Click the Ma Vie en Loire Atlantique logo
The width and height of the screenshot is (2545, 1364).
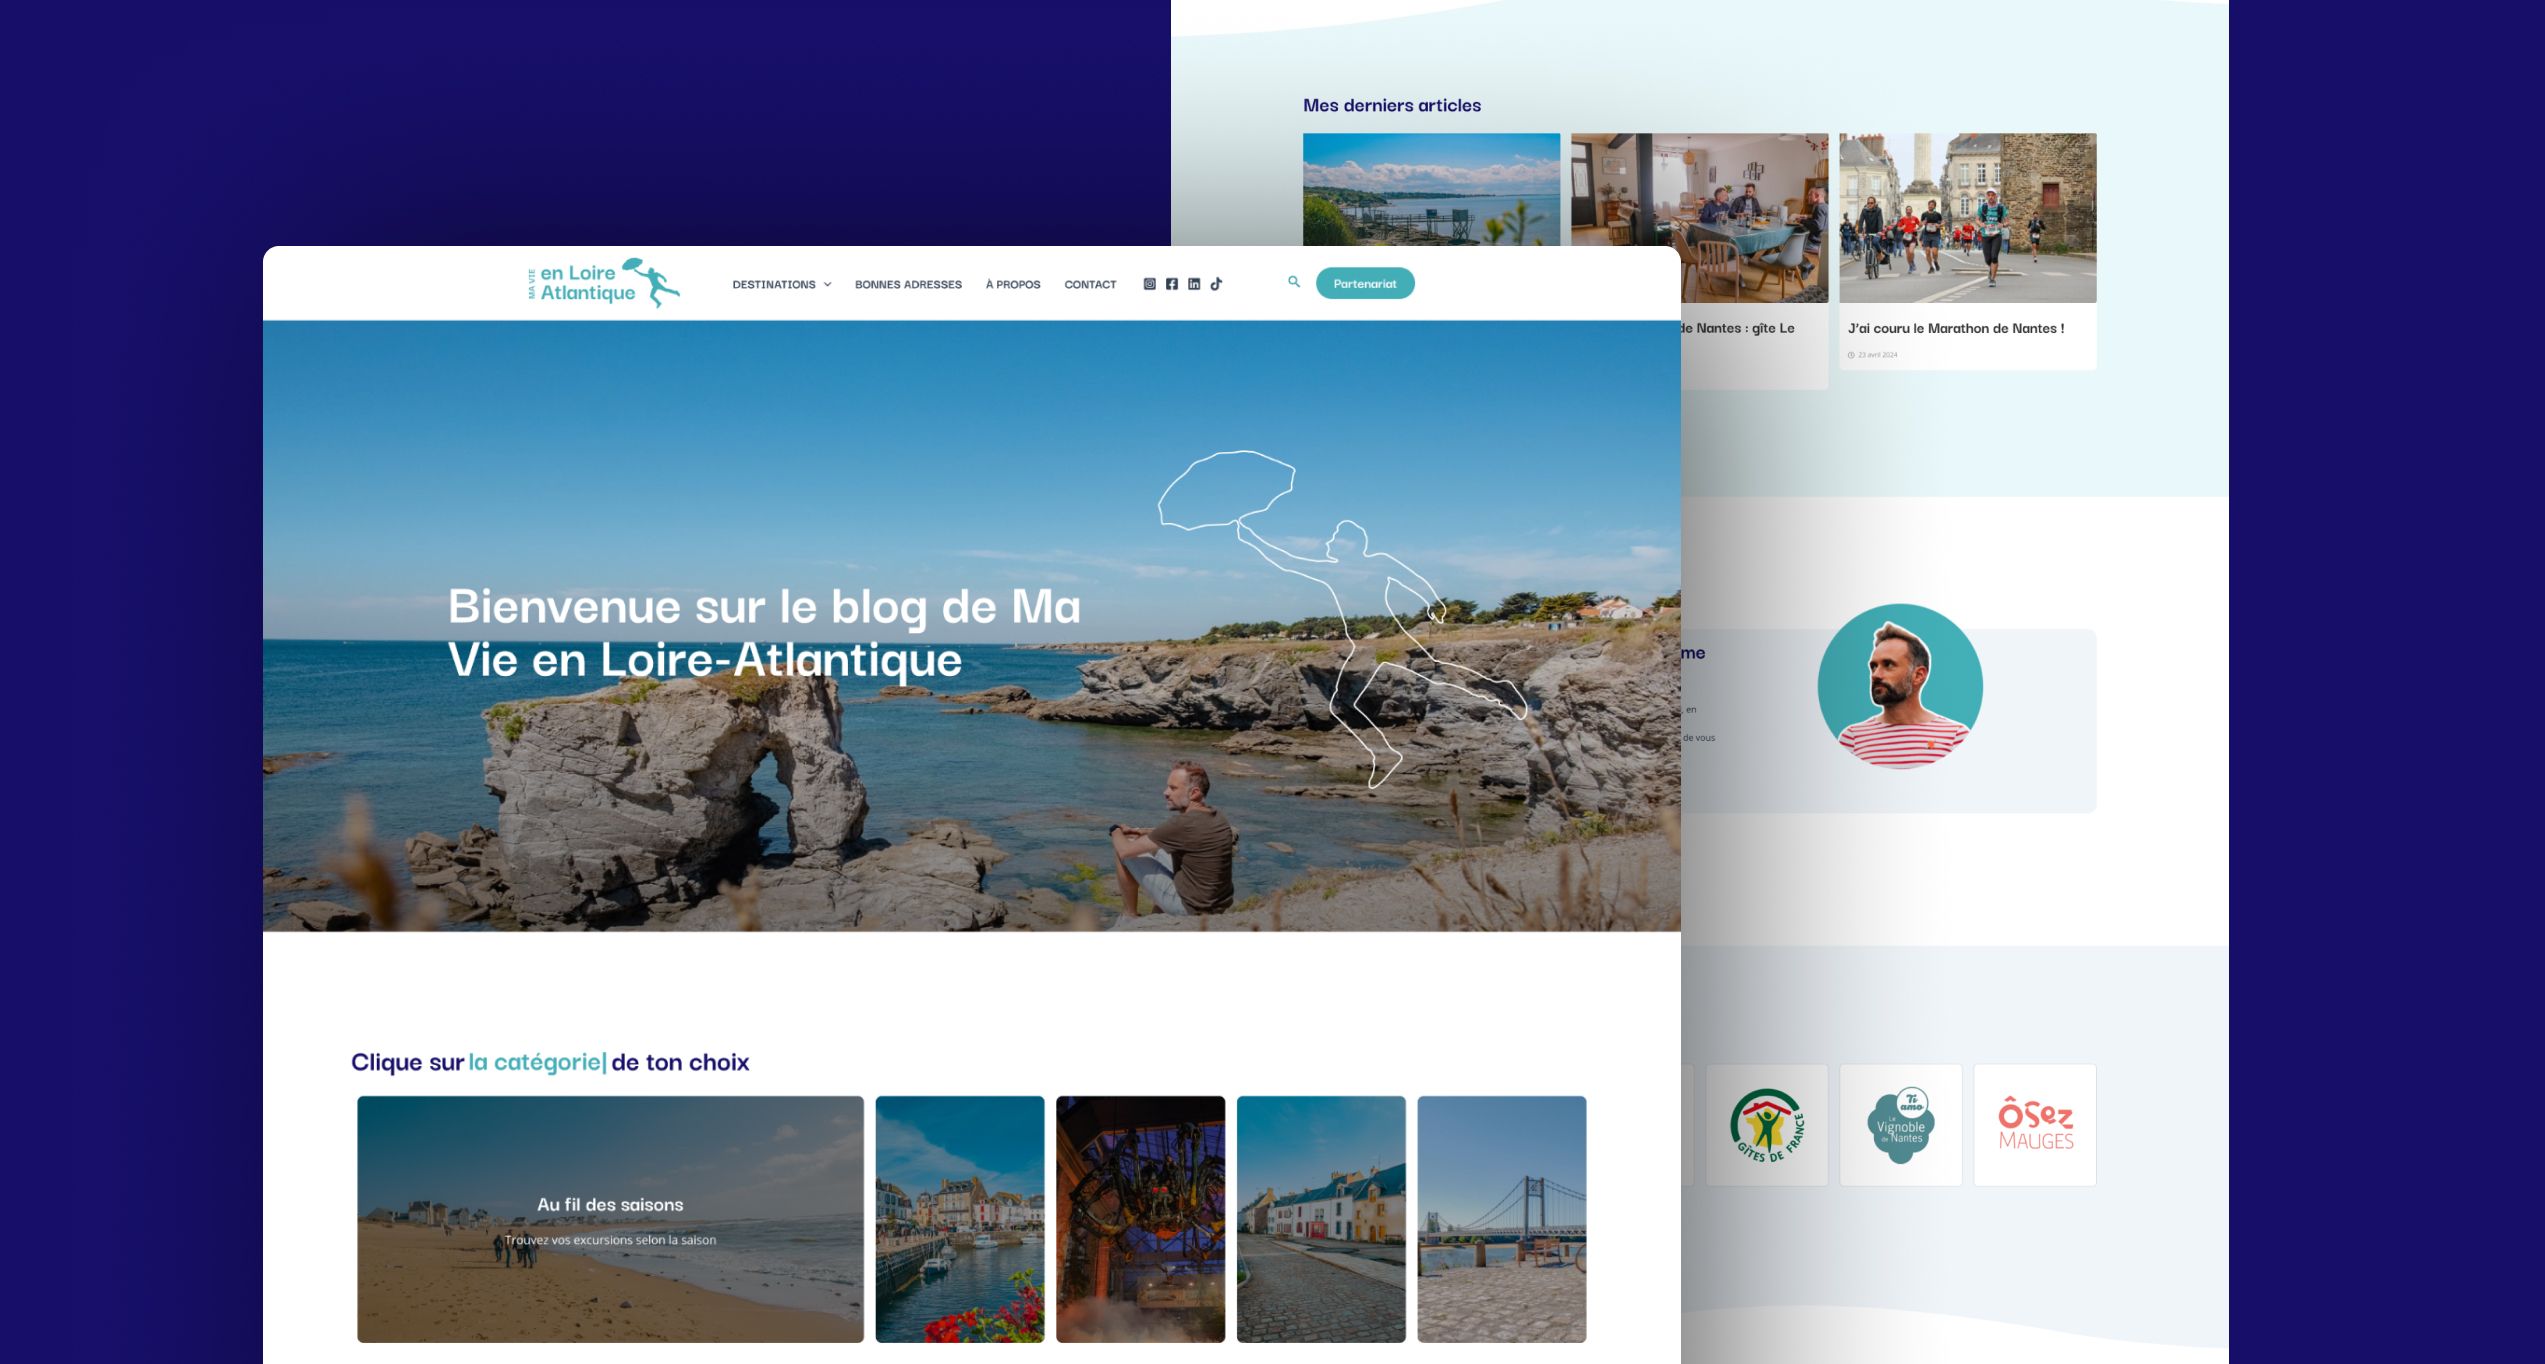(x=603, y=283)
